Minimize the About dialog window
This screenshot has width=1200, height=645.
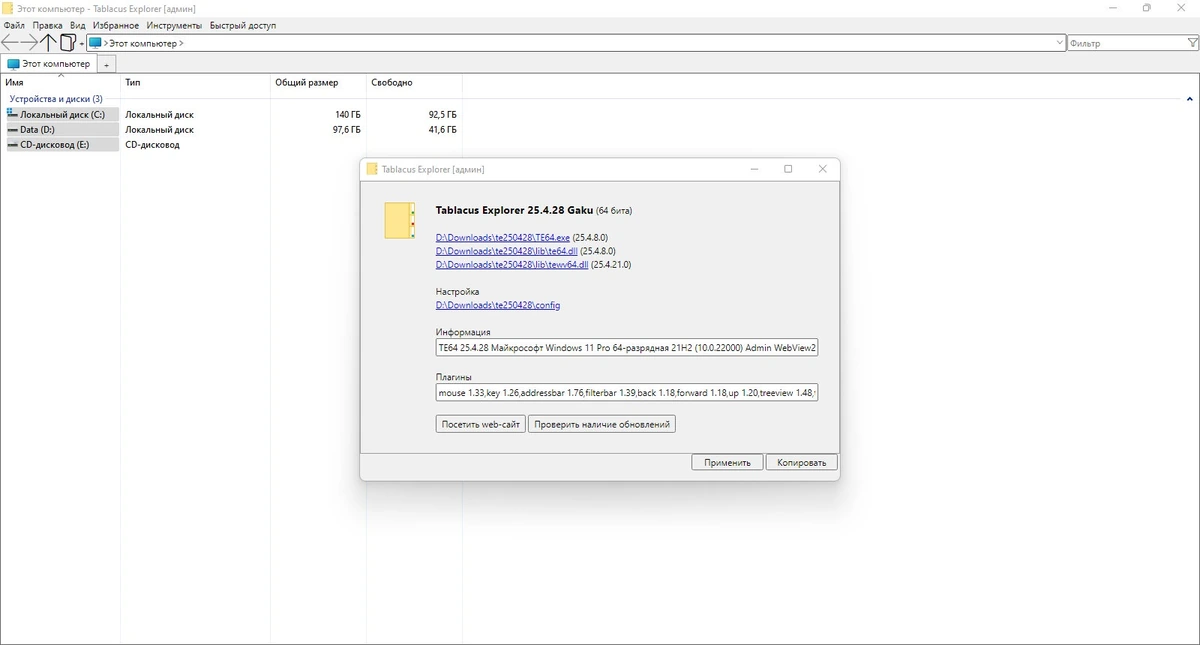tap(753, 169)
